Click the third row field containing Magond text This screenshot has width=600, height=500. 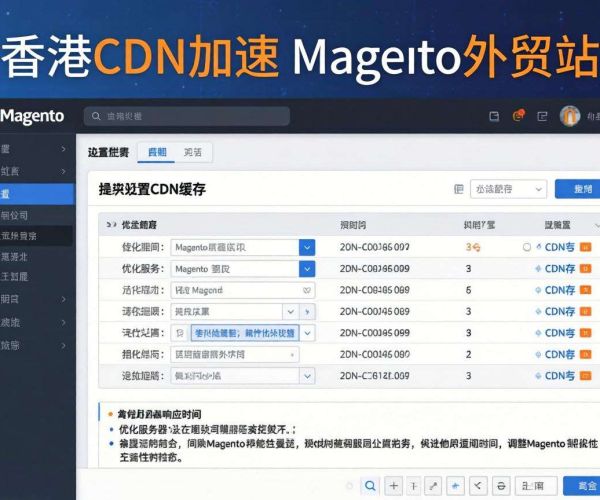point(243,290)
